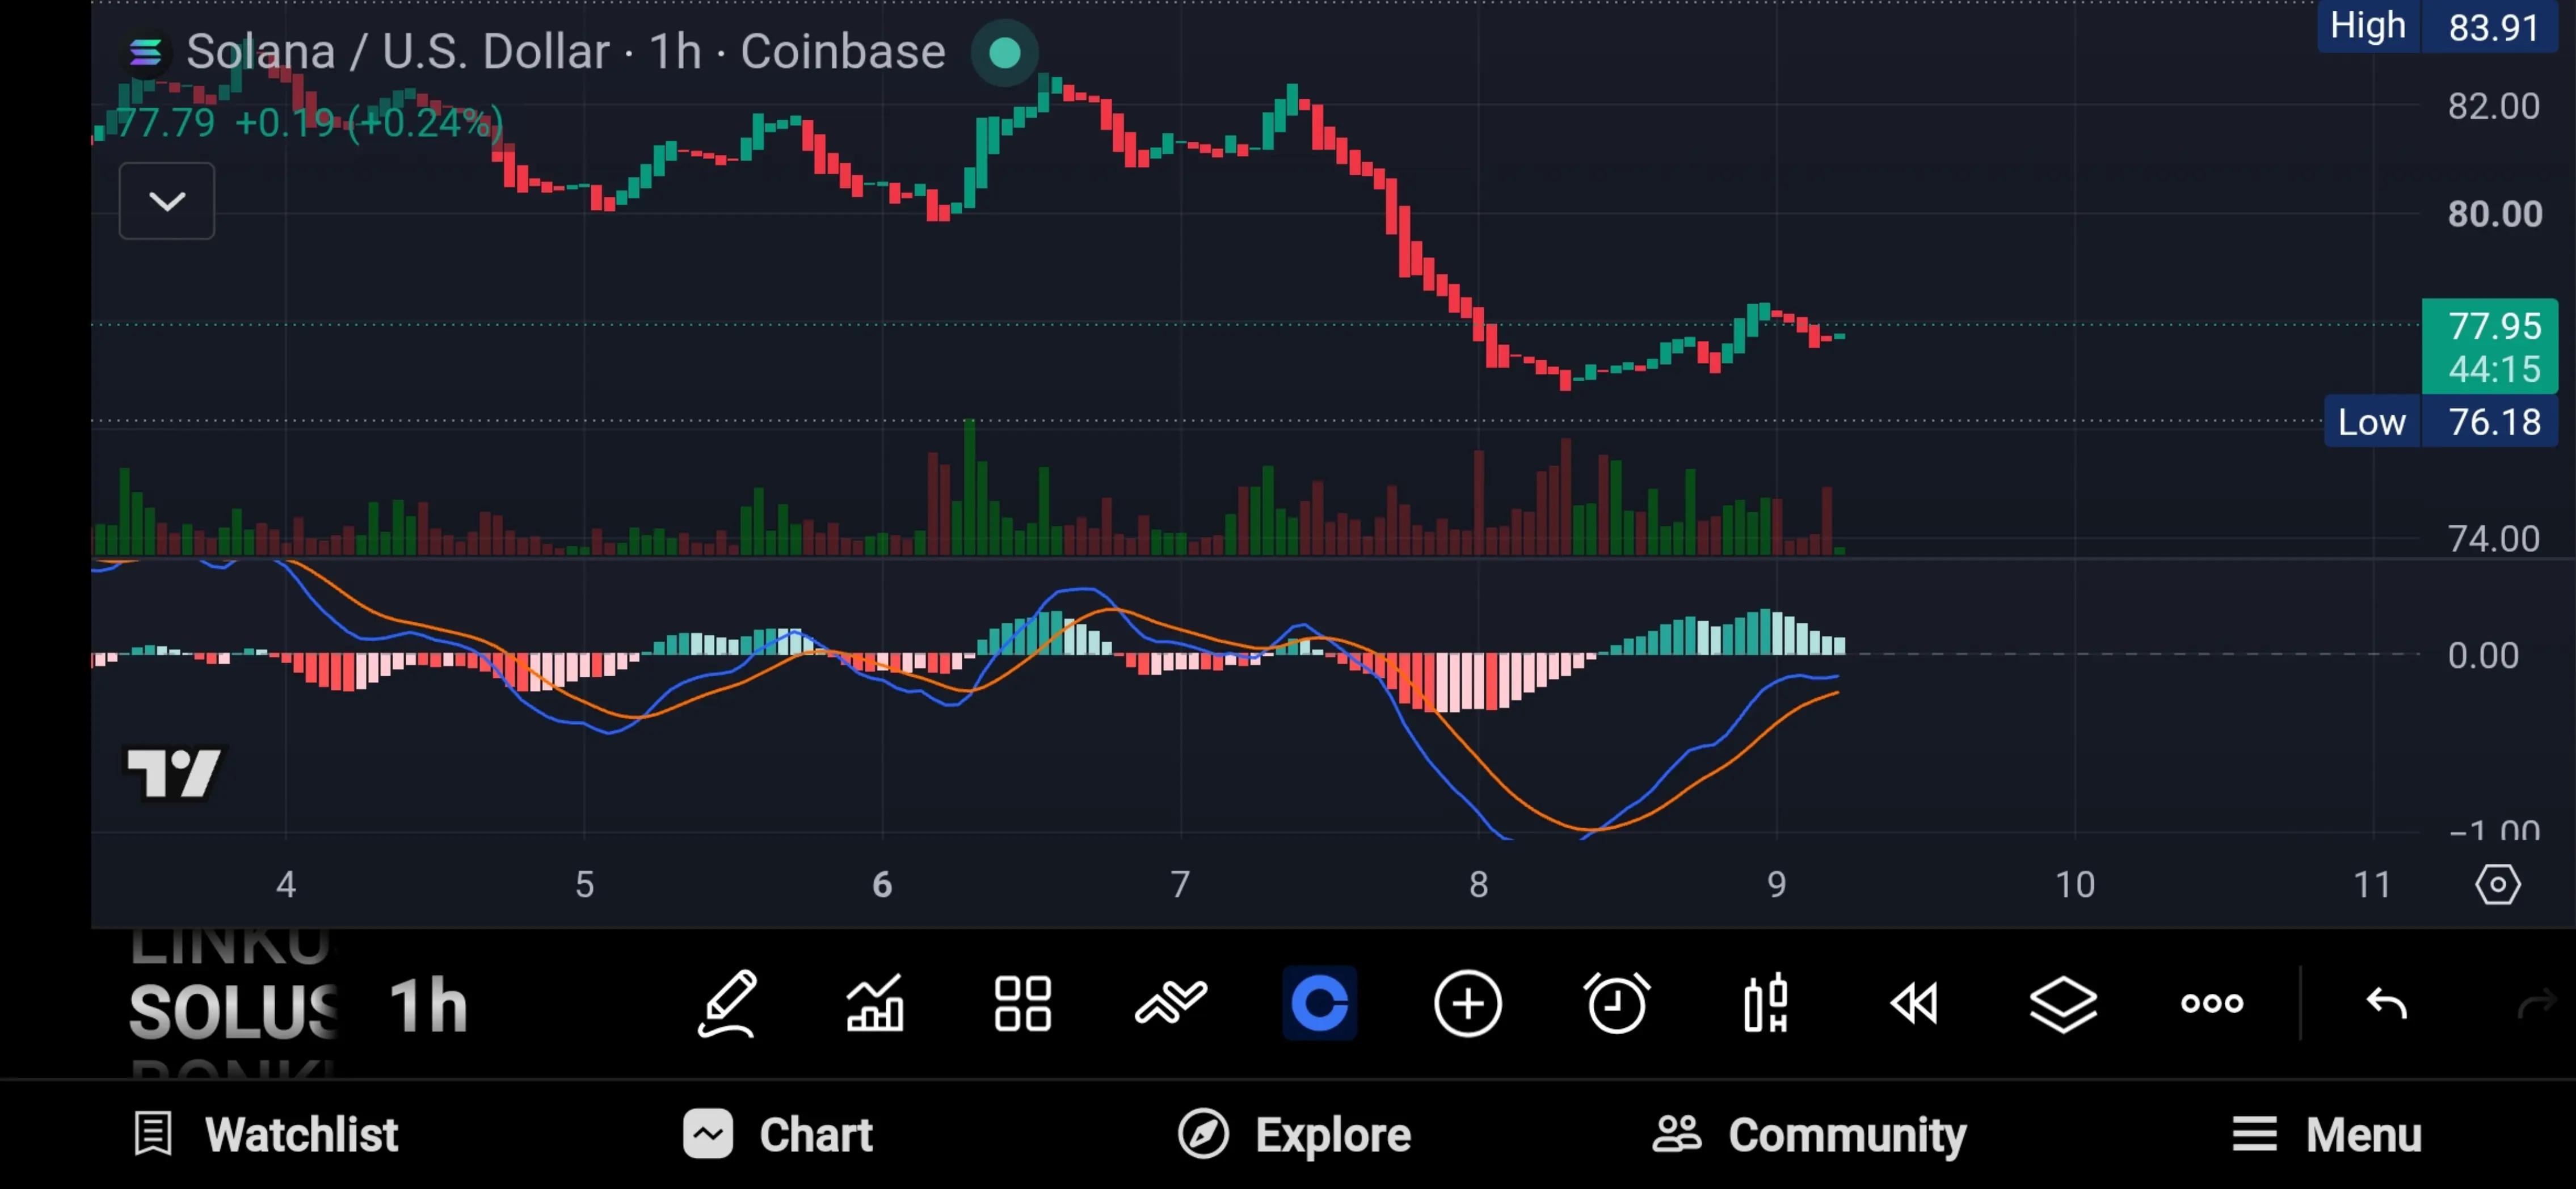The image size is (2576, 1189).
Task: Tap the date label 10 on the time axis
Action: [x=2074, y=885]
